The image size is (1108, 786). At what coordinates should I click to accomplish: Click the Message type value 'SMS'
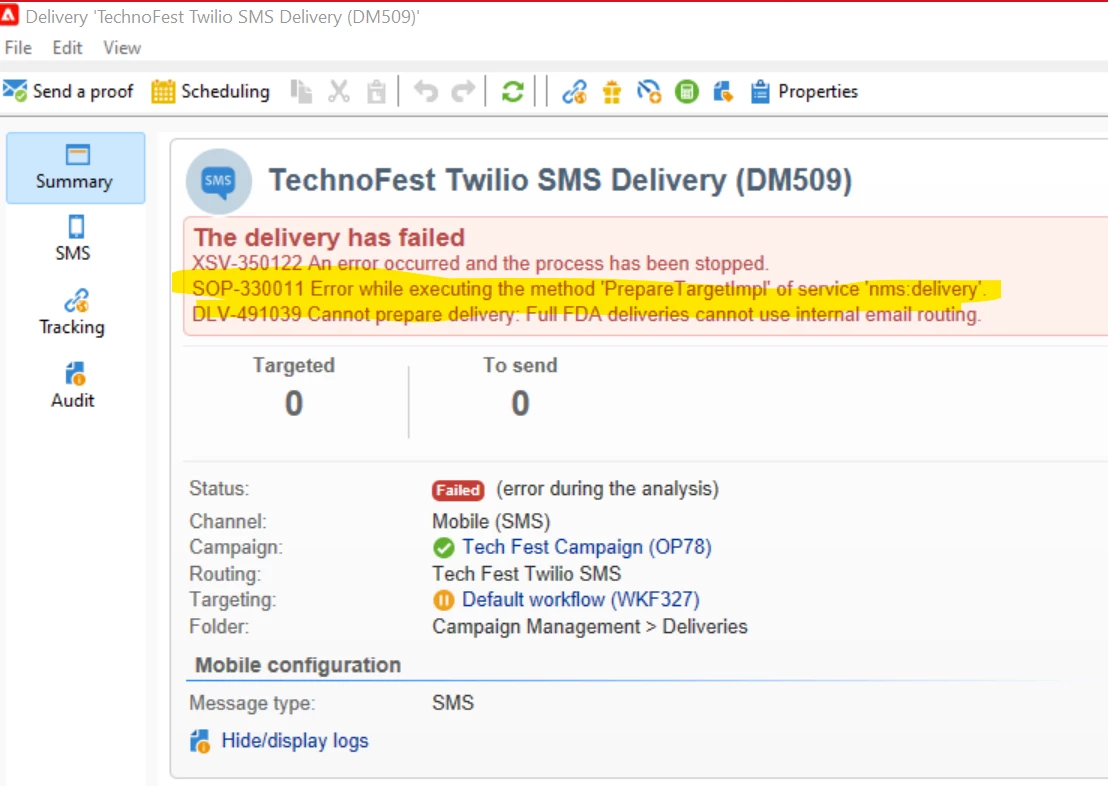[x=453, y=703]
